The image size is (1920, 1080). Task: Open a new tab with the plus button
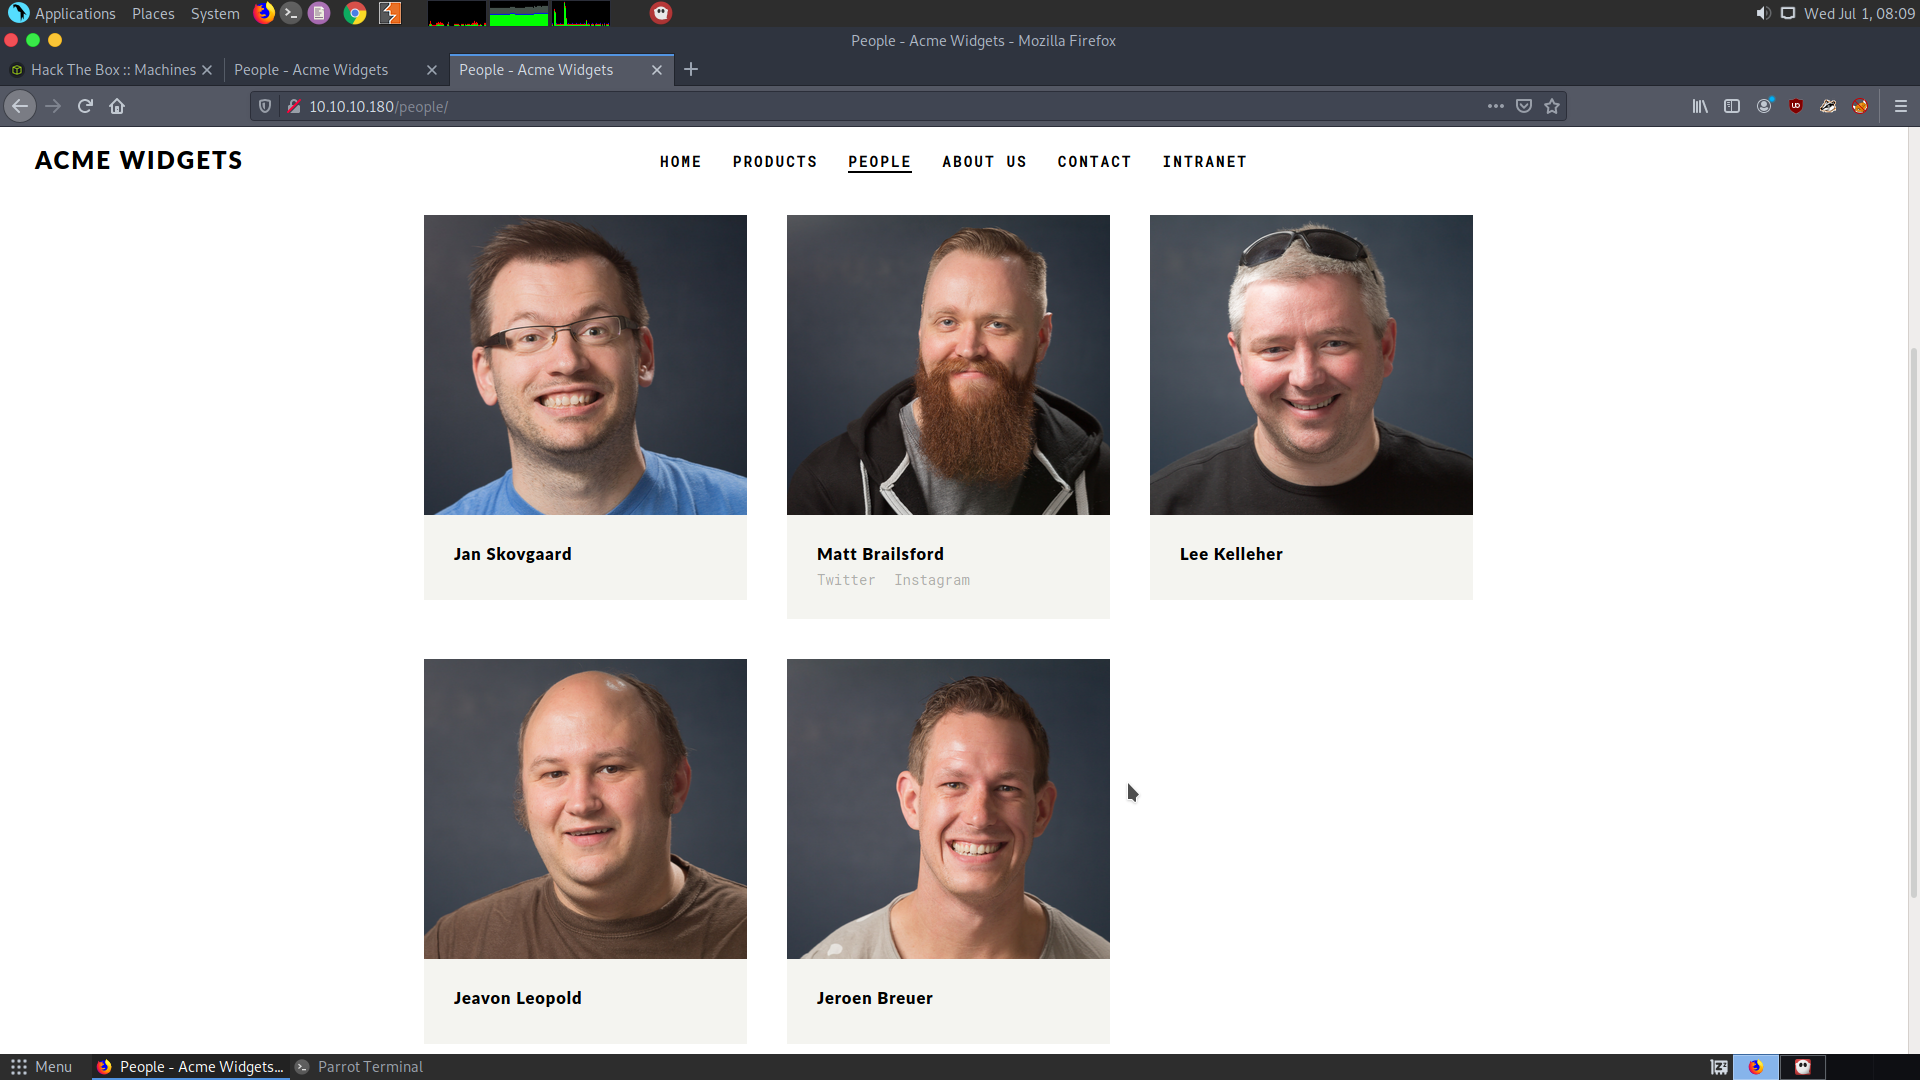coord(691,69)
